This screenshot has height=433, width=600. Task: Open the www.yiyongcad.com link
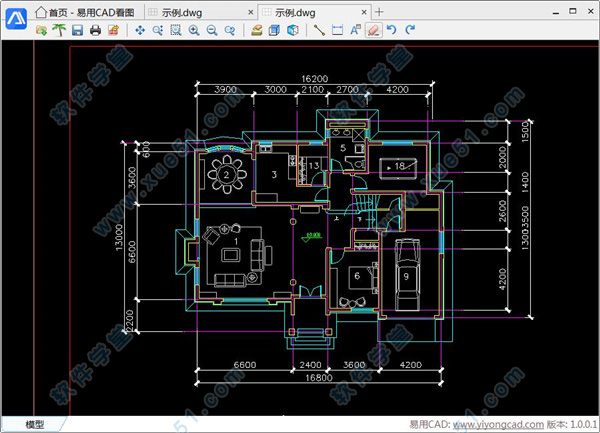pos(493,424)
